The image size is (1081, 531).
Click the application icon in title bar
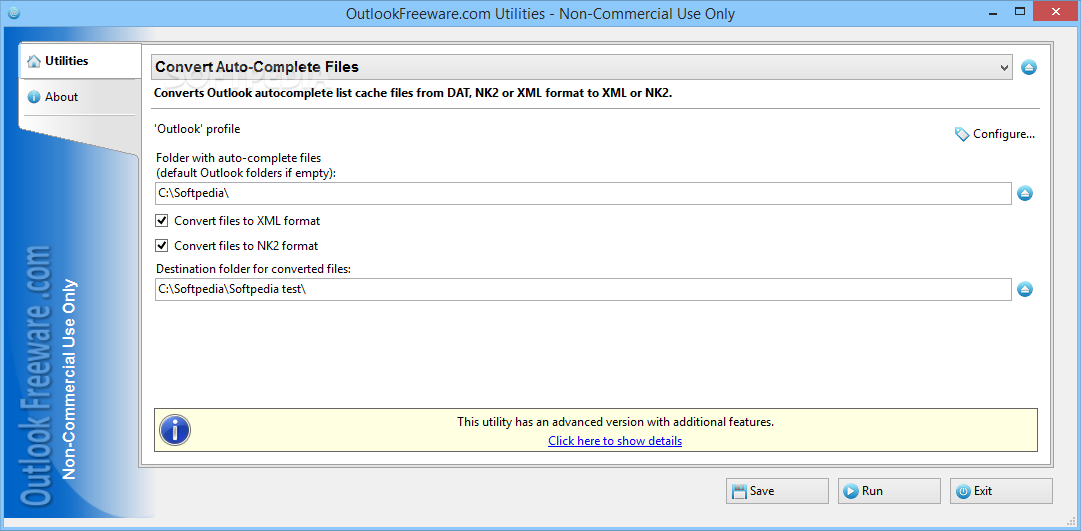point(12,13)
